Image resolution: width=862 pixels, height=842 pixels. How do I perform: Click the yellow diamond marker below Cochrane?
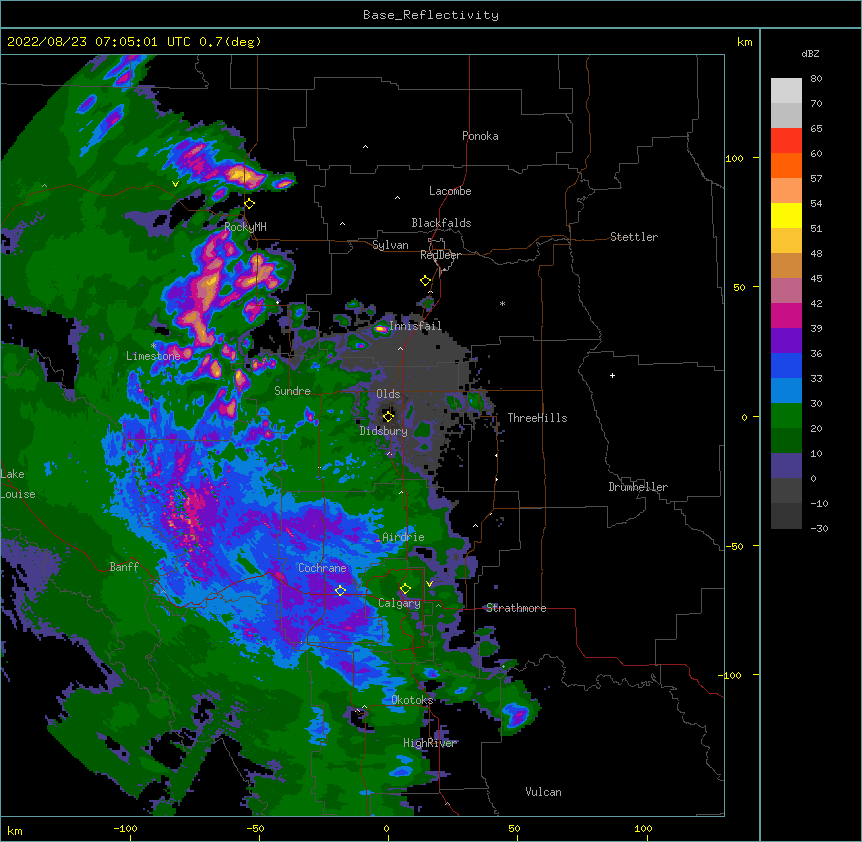pyautogui.click(x=340, y=591)
